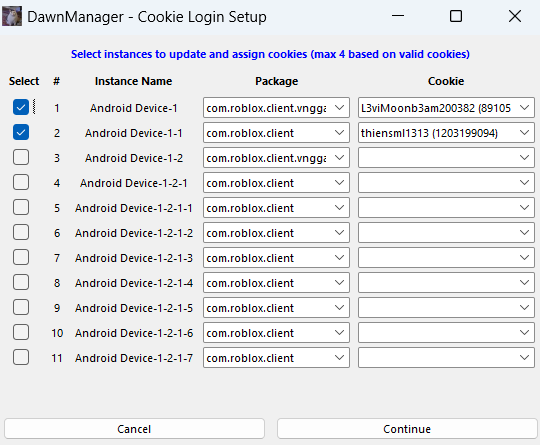This screenshot has height=445, width=540.
Task: Expand package dropdown for Android Device-1-2-1-2
Action: point(276,233)
